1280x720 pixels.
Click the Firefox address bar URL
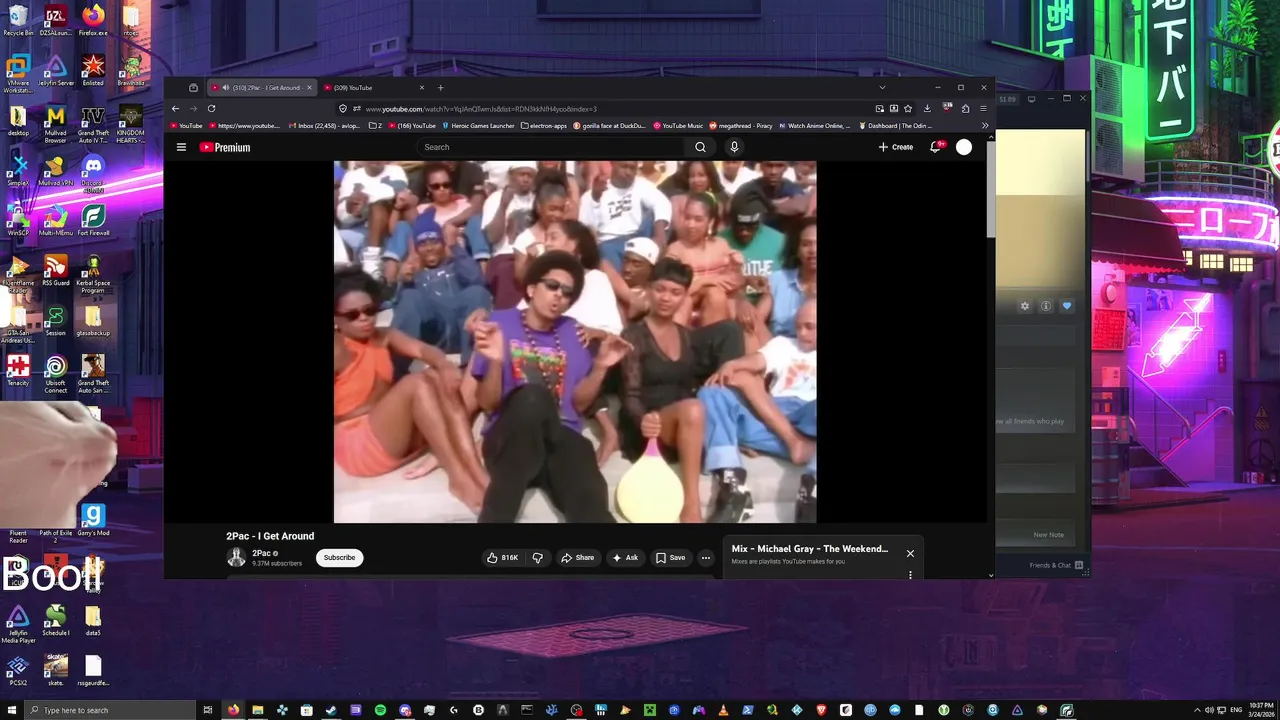[x=481, y=109]
